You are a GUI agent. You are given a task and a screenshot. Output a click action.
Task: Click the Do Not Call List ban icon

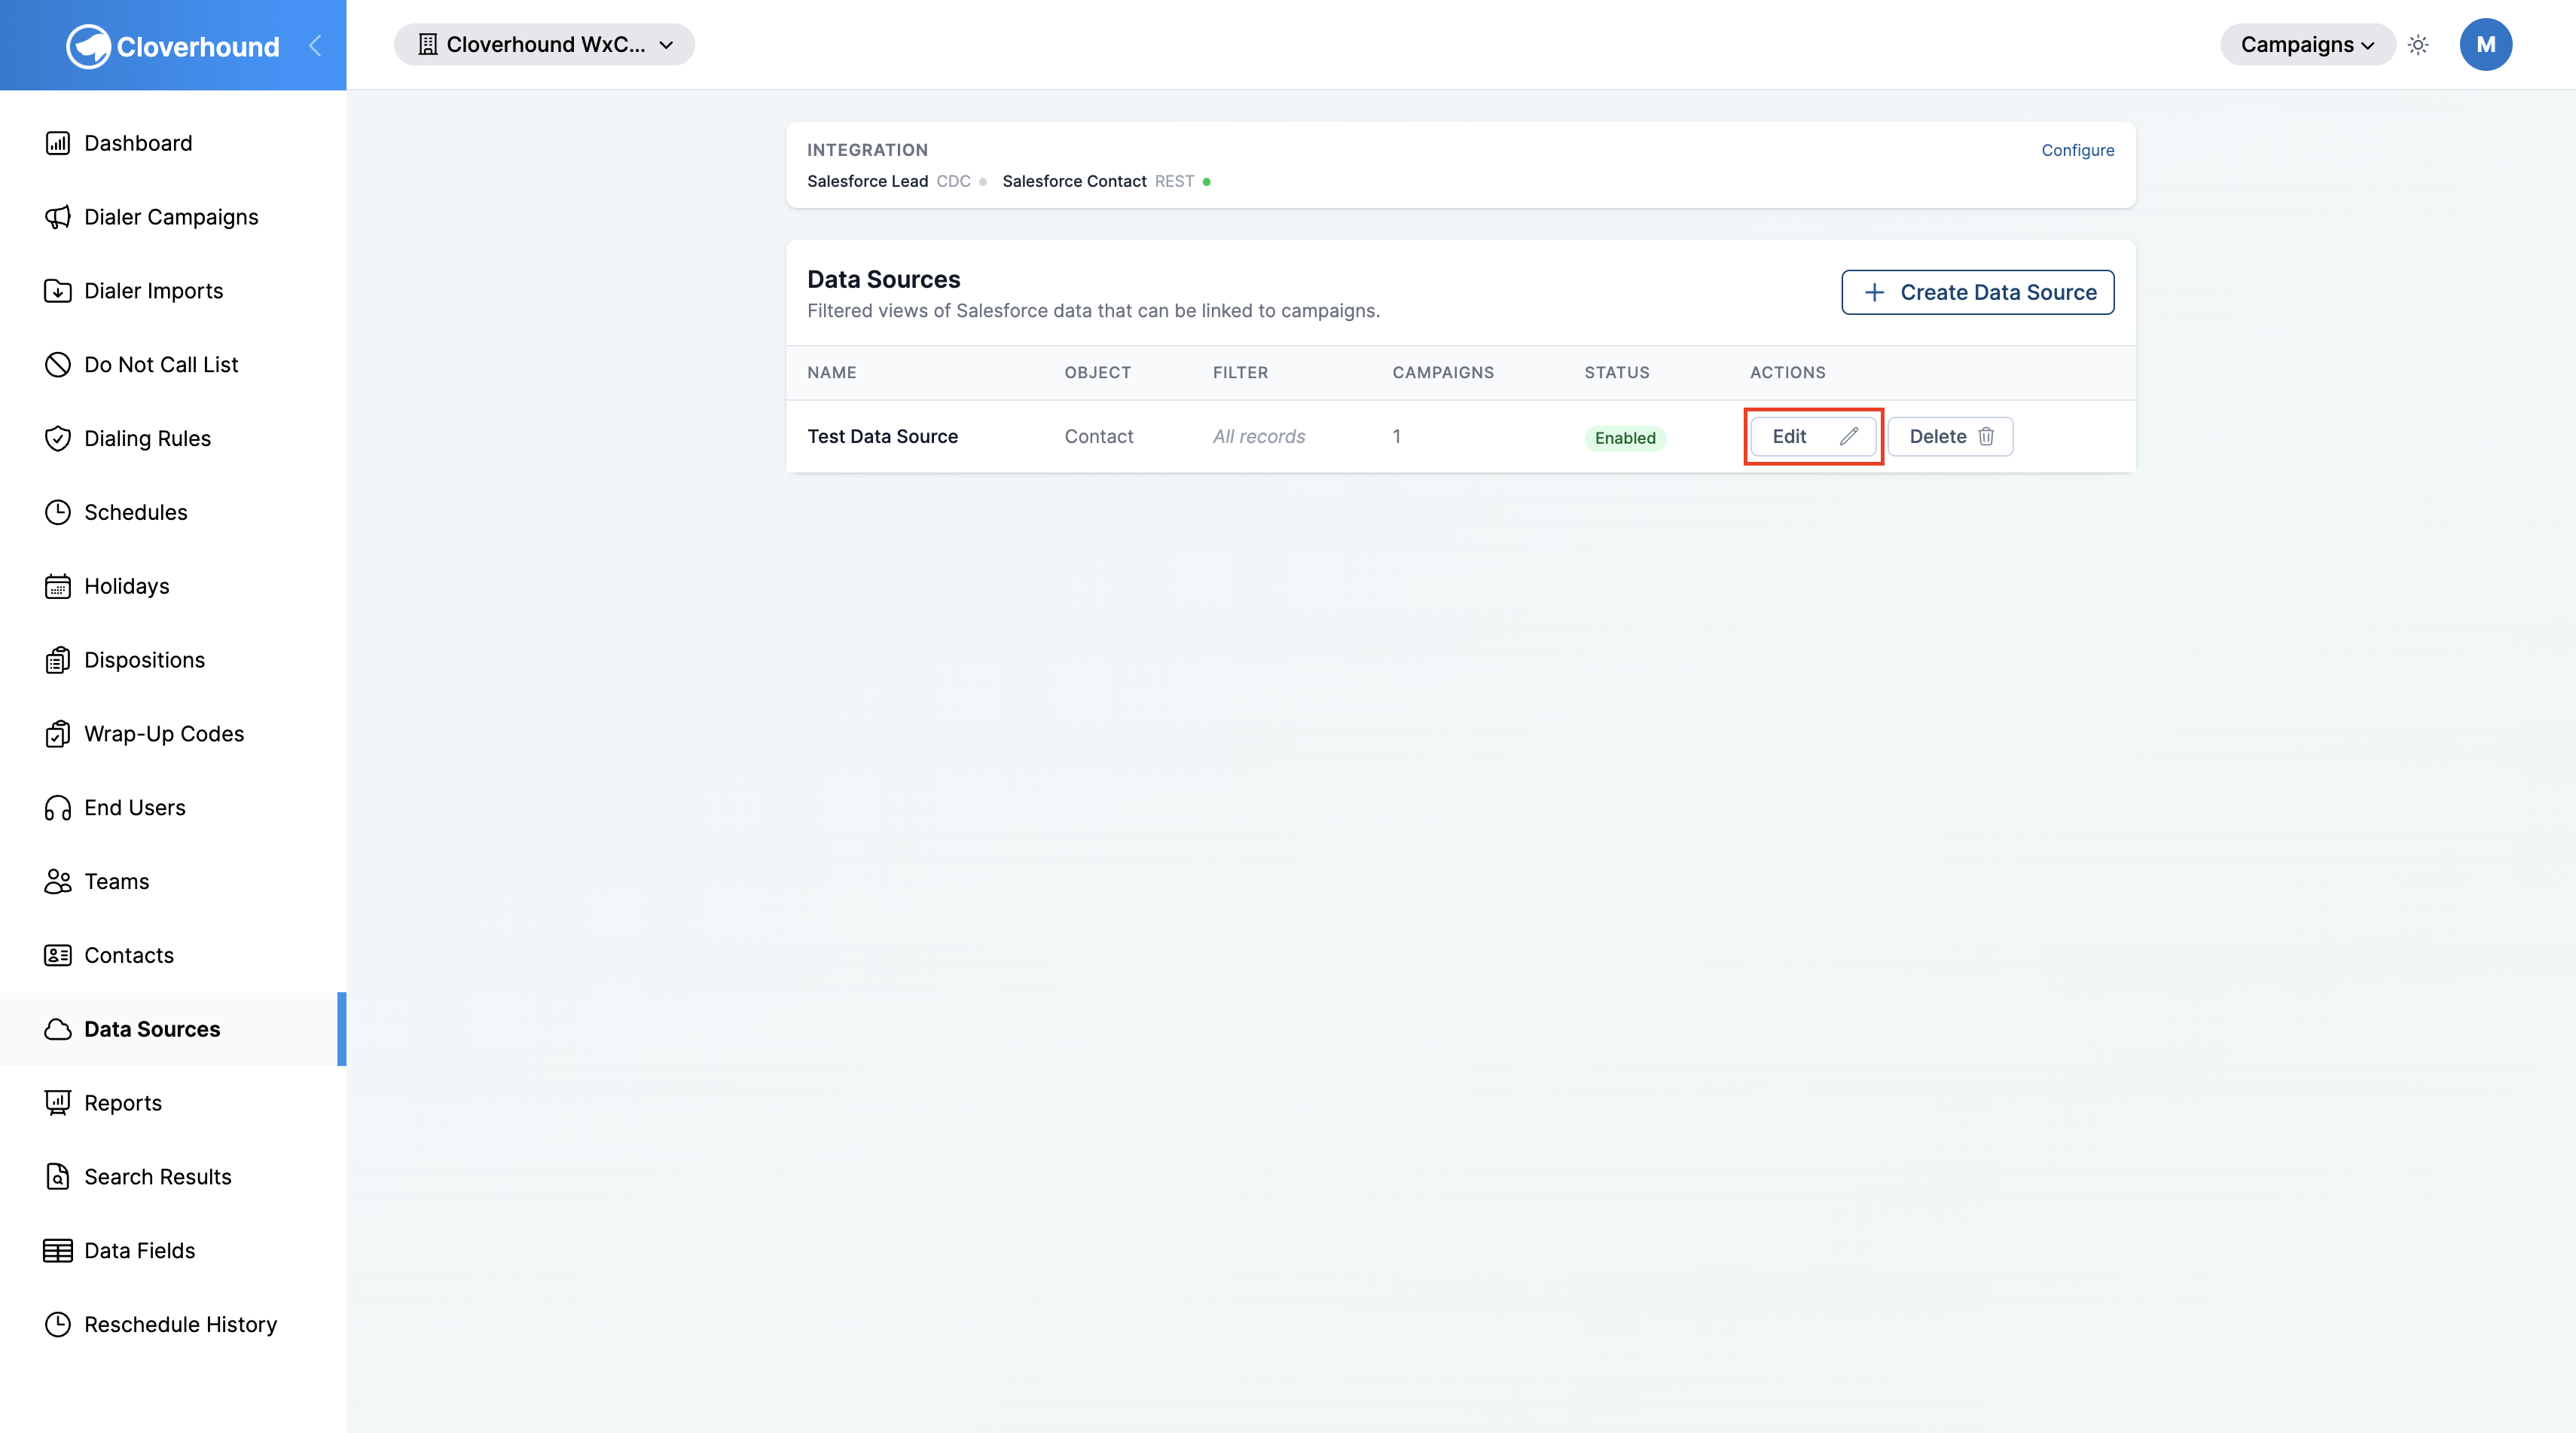(x=58, y=365)
